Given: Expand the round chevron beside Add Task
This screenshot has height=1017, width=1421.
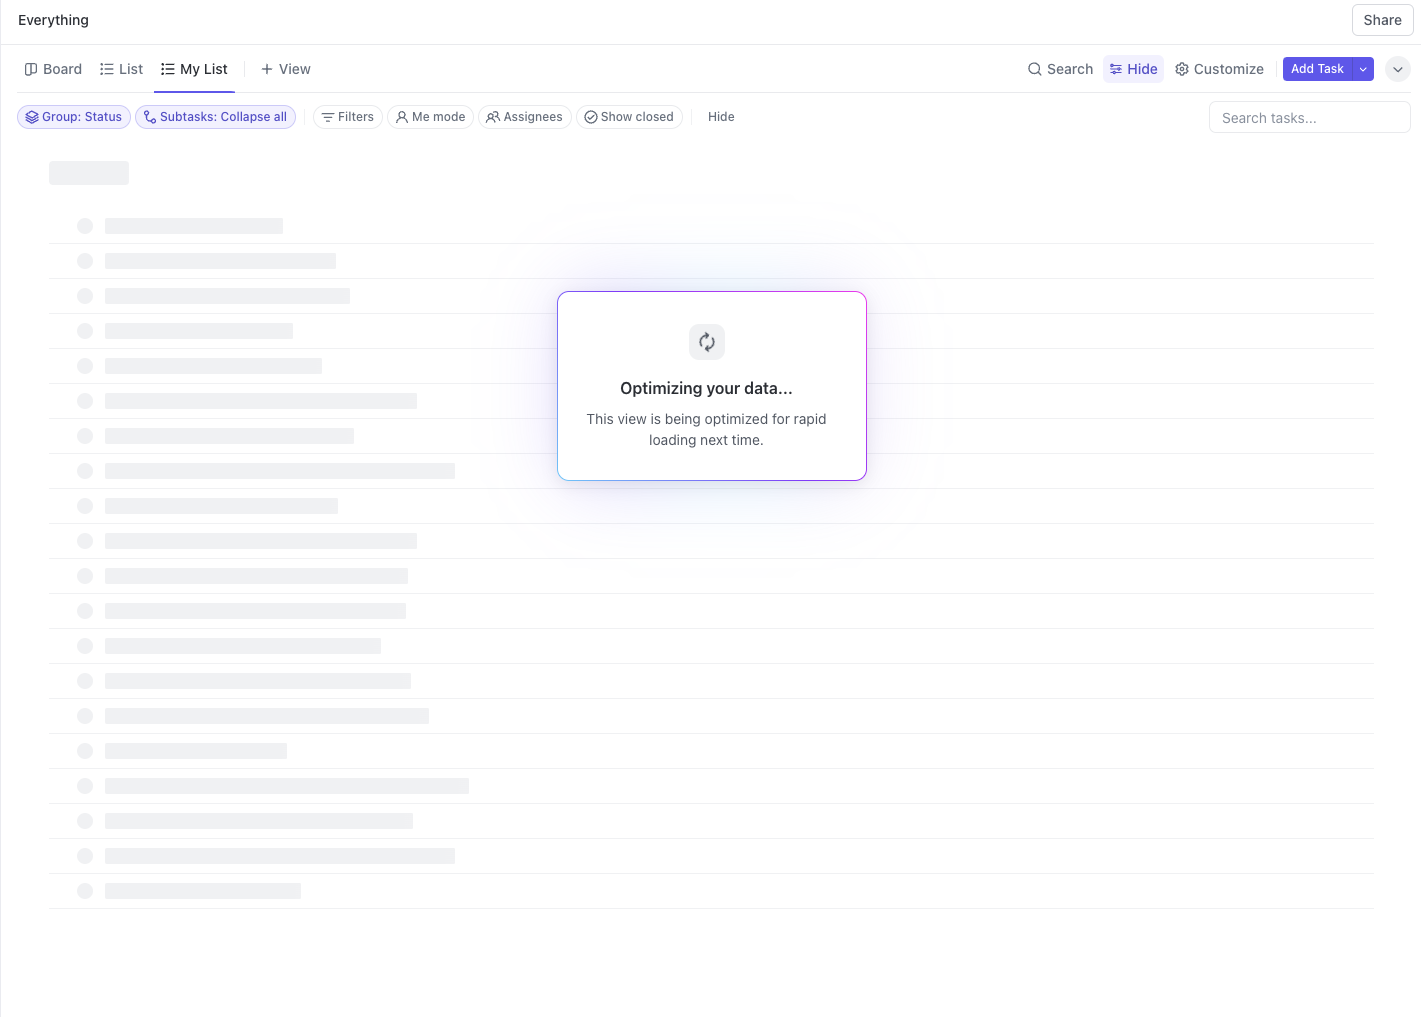Looking at the screenshot, I should point(1398,69).
